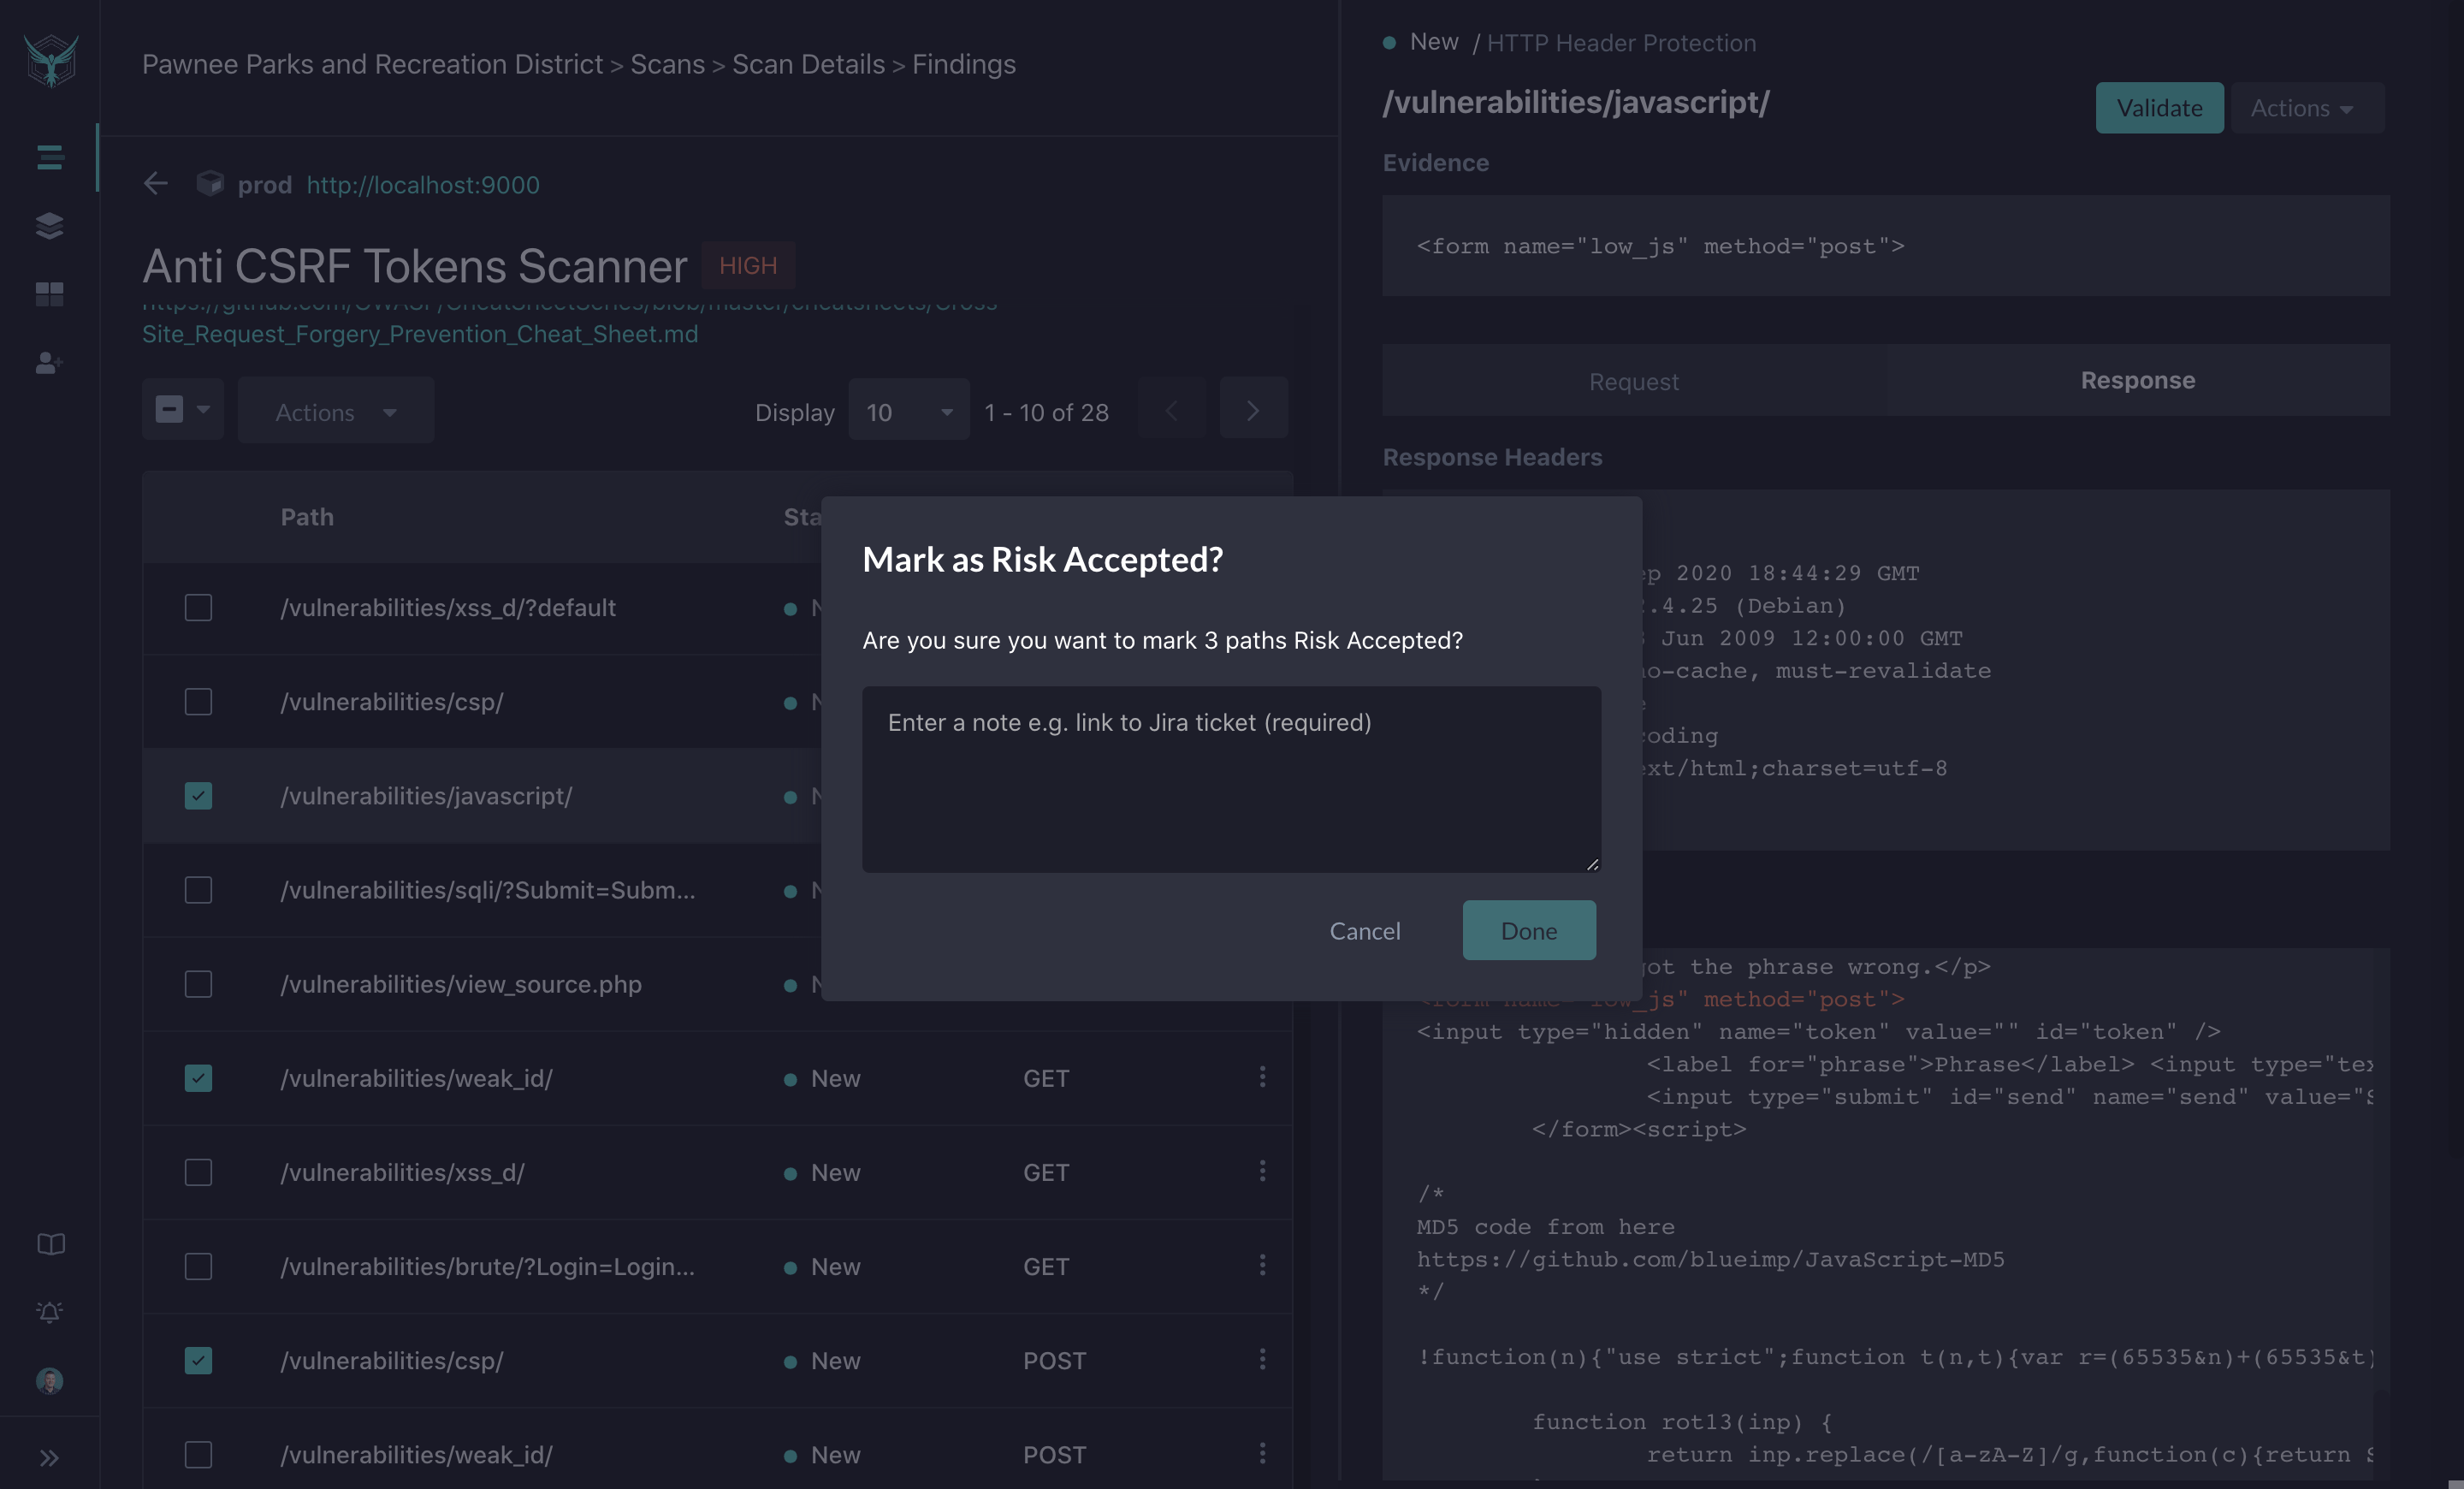The height and width of the screenshot is (1489, 2464).
Task: Switch to the Request tab
Action: click(x=1633, y=381)
